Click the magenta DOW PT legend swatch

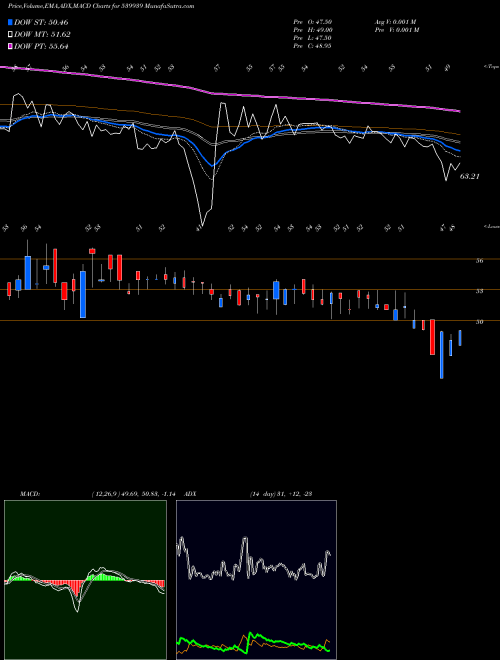point(10,46)
